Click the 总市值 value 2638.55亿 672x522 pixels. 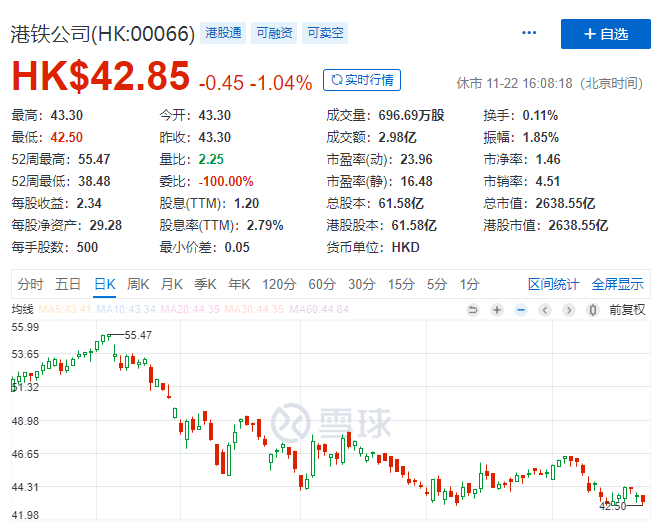click(x=565, y=203)
